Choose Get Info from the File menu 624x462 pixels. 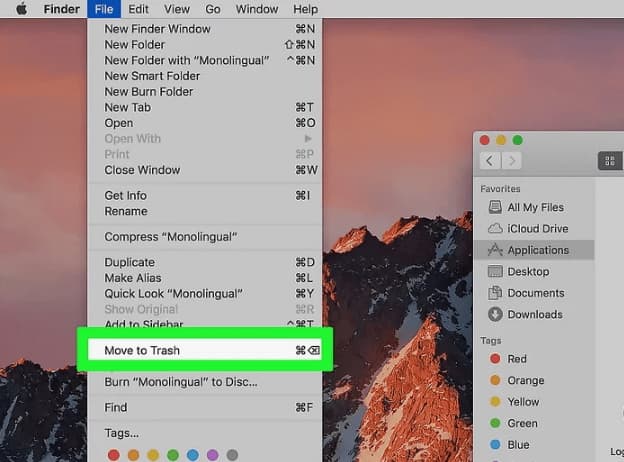coord(125,195)
